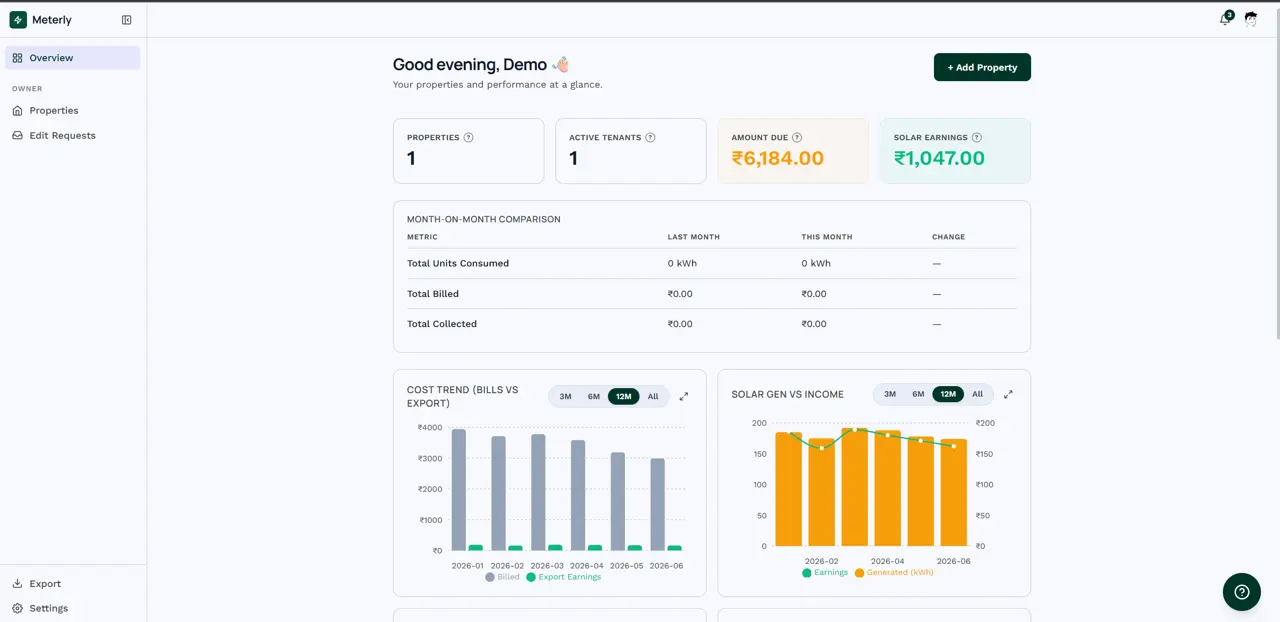Click the Properties info help icon

click(469, 138)
